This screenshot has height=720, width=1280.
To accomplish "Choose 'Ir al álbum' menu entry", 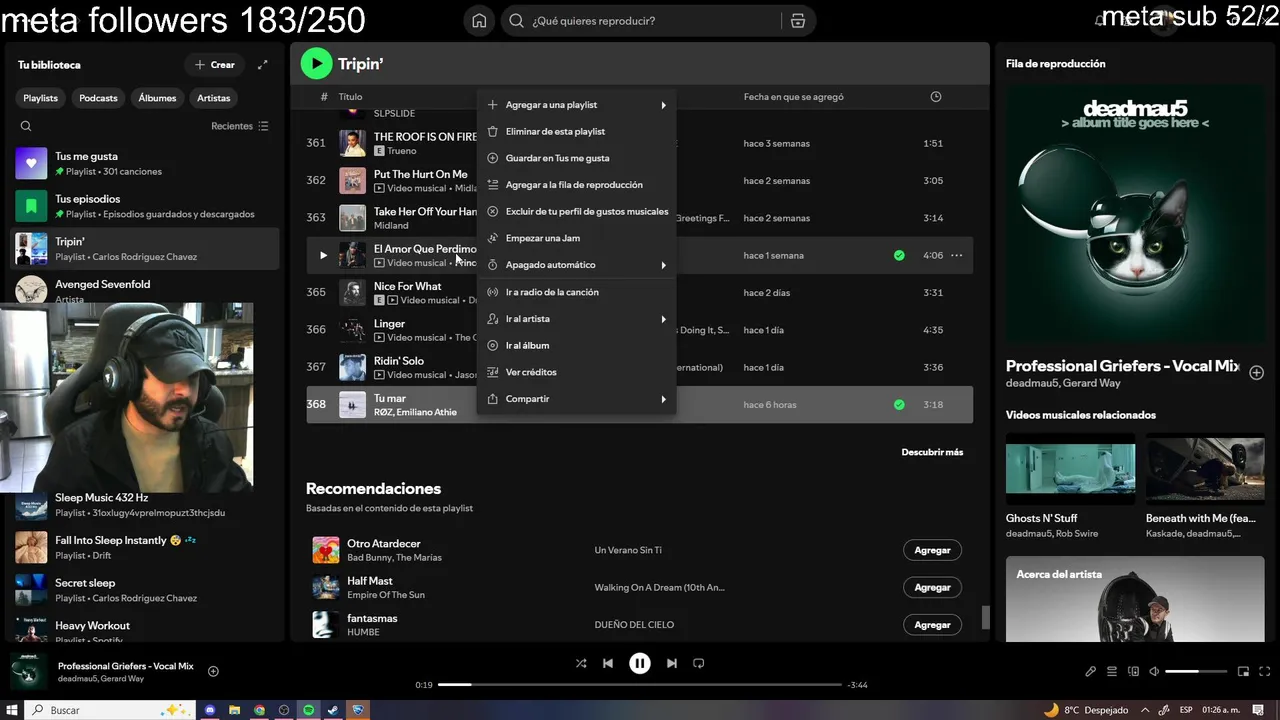I will coord(576,345).
